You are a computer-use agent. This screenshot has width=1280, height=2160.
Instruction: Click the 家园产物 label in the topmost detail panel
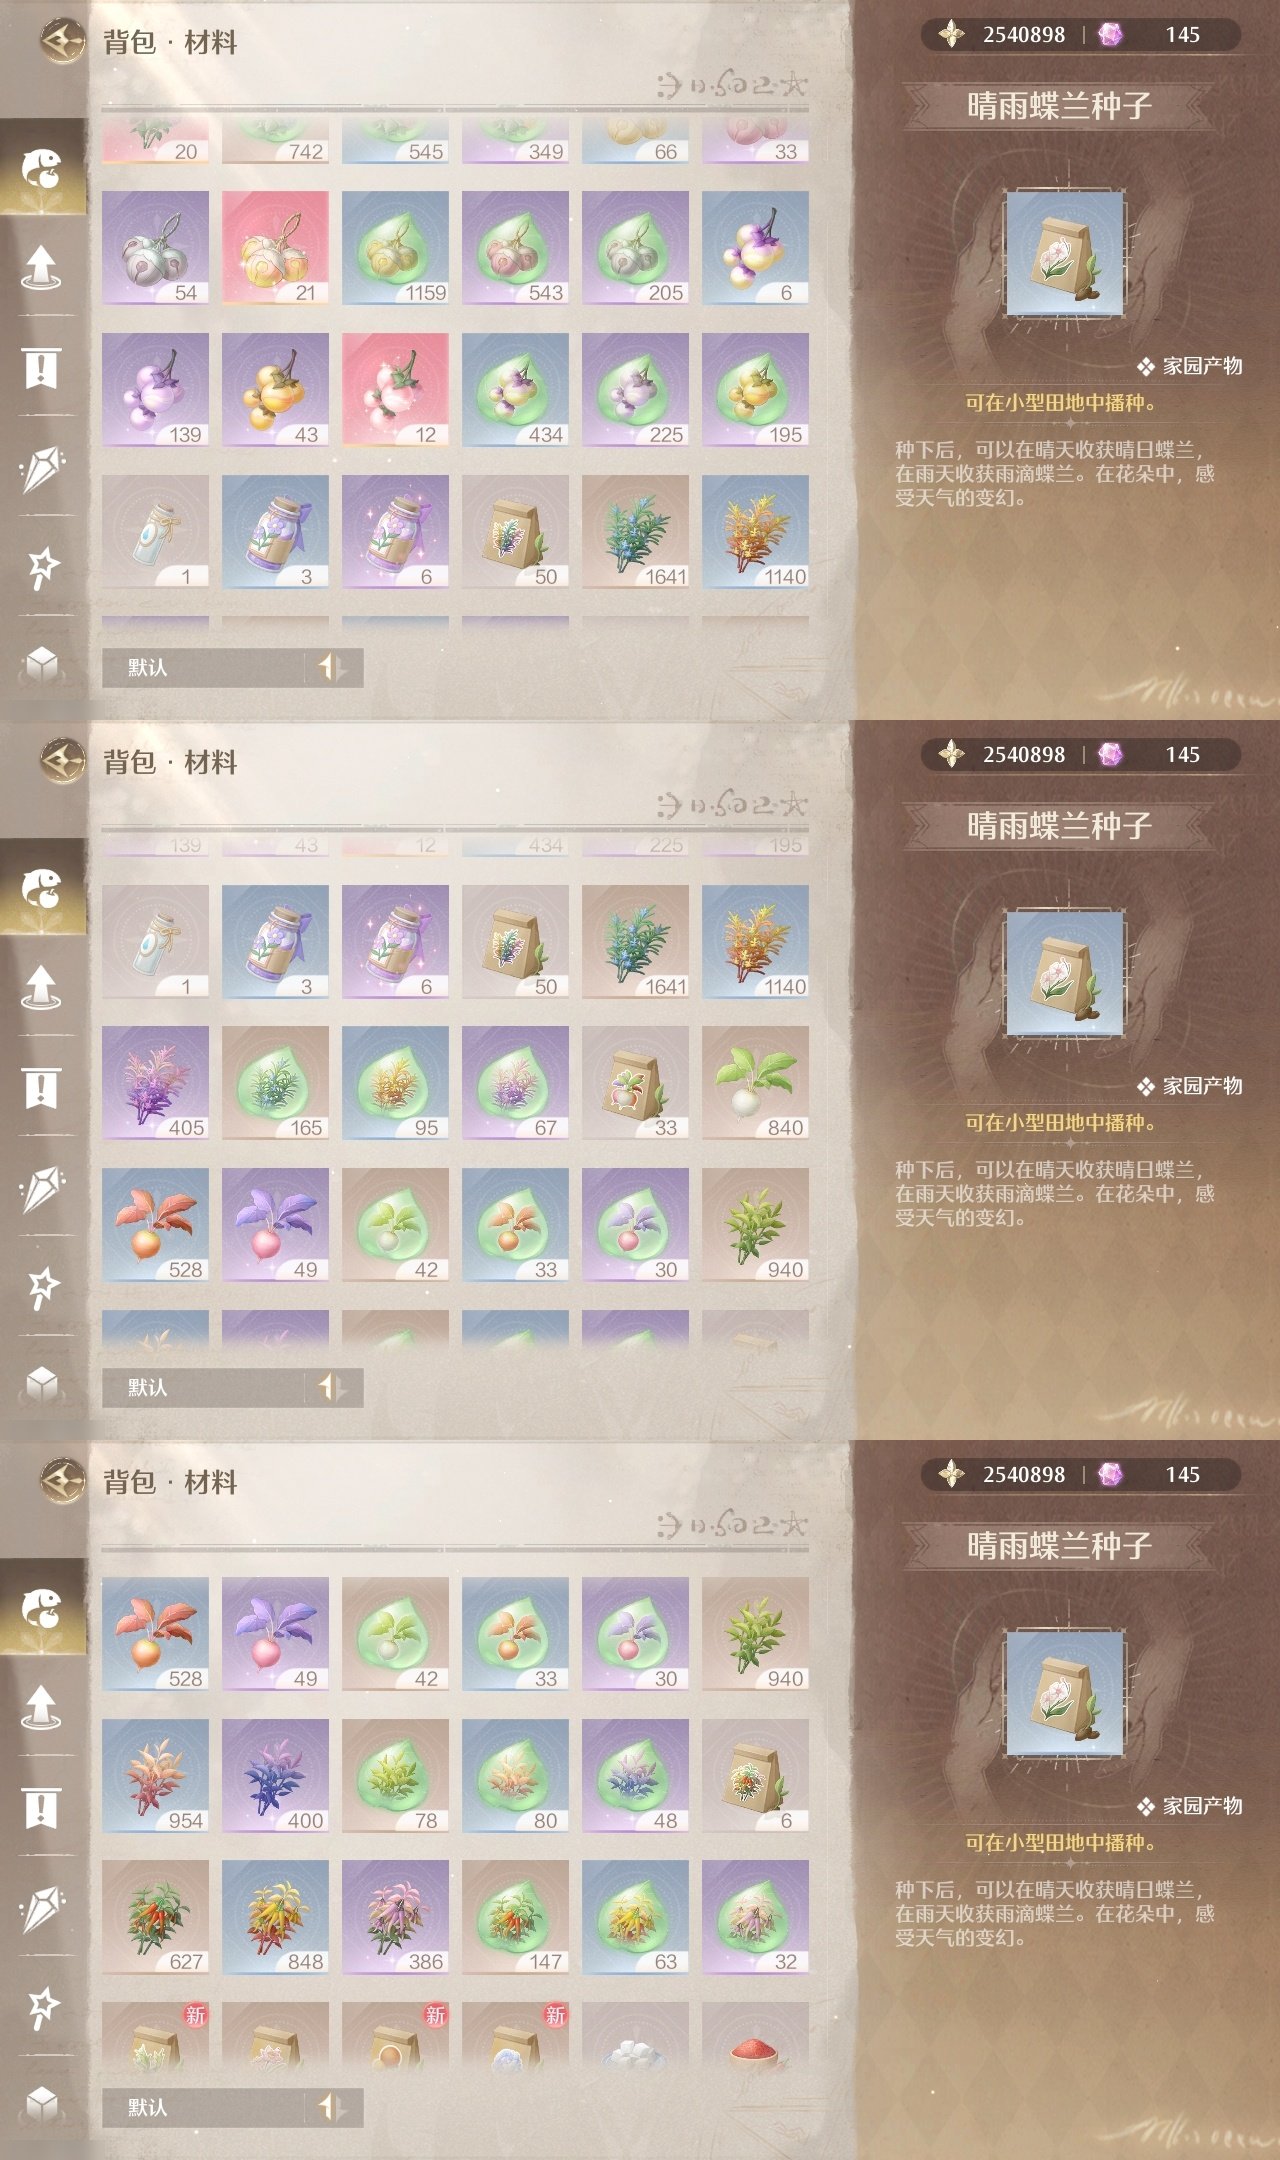pyautogui.click(x=1202, y=366)
